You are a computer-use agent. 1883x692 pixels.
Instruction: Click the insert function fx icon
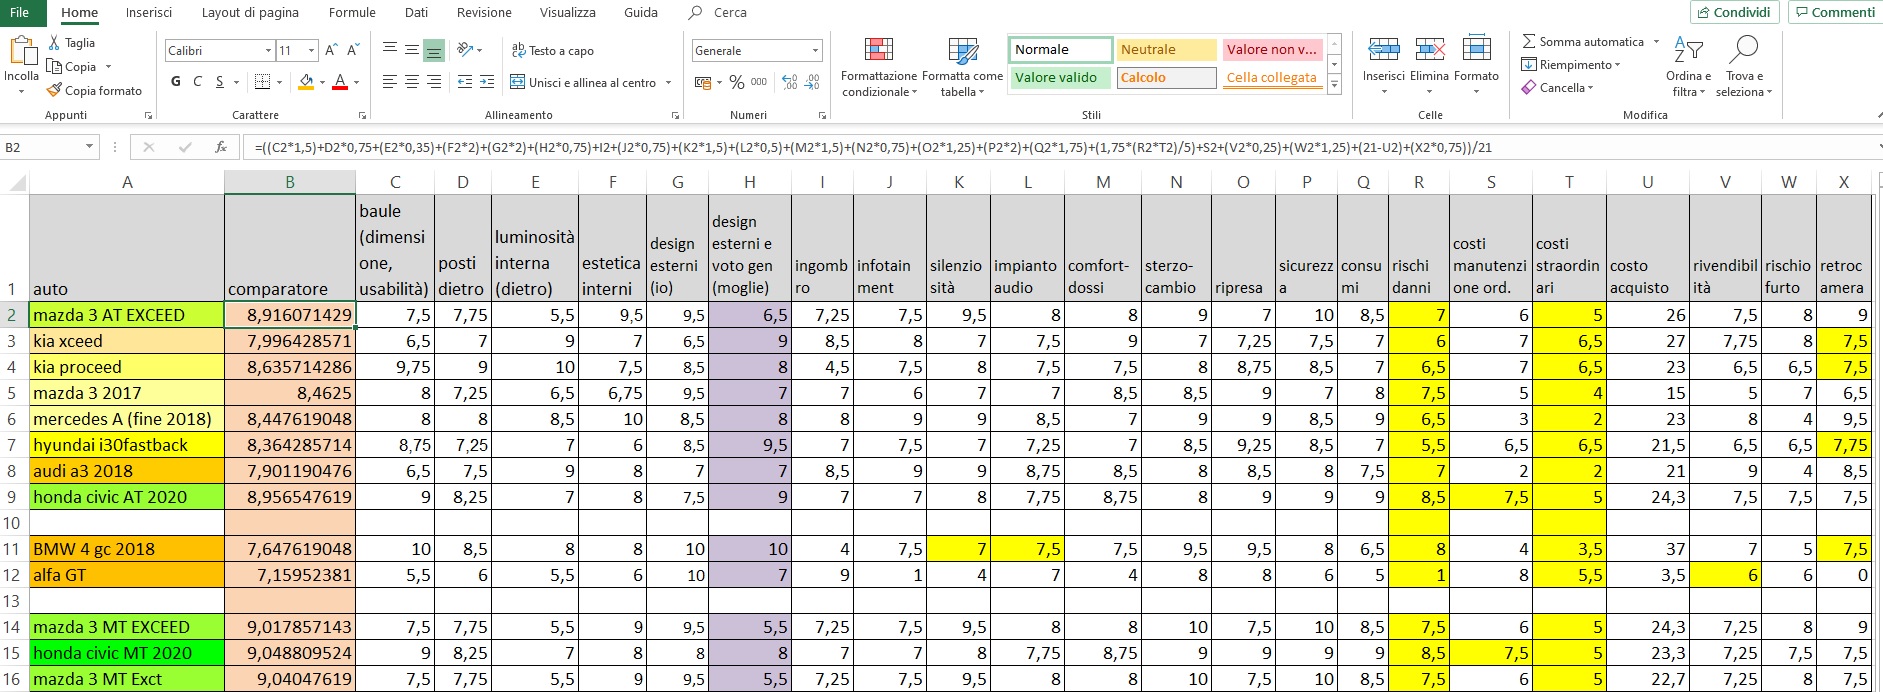(x=221, y=147)
